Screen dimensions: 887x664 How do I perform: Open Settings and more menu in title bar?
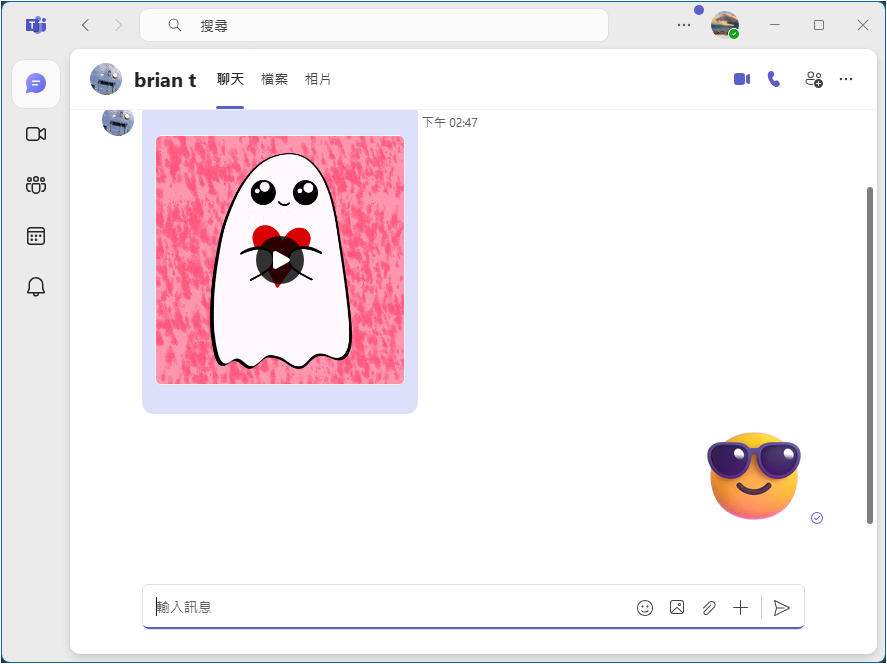point(684,25)
